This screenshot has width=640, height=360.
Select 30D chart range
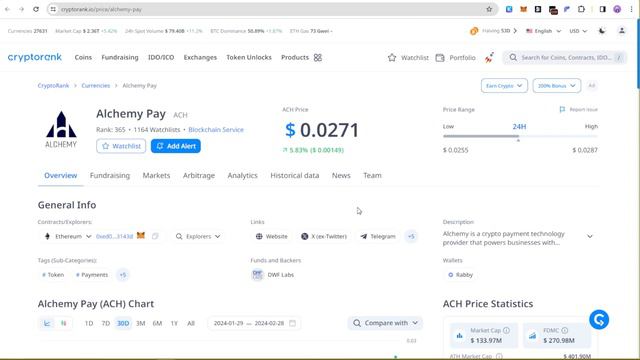click(123, 323)
